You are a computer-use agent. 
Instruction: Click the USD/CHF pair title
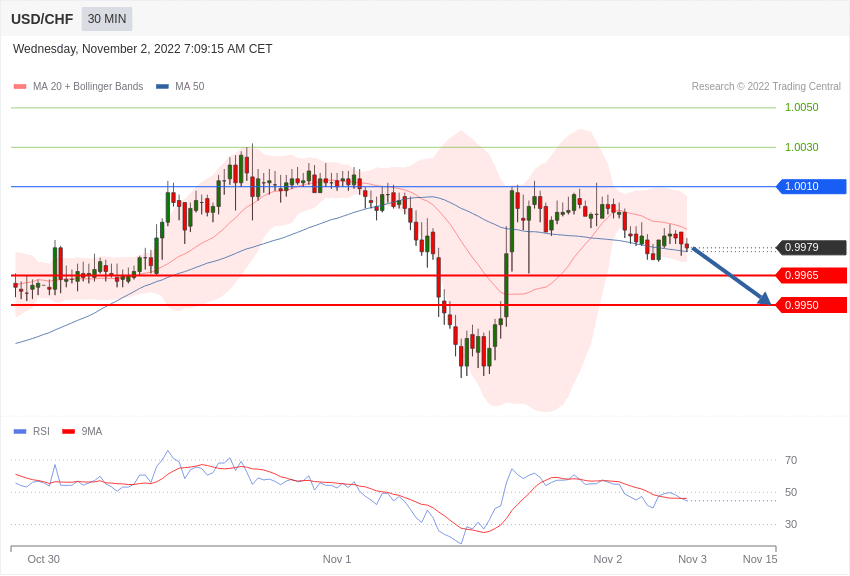pos(42,19)
